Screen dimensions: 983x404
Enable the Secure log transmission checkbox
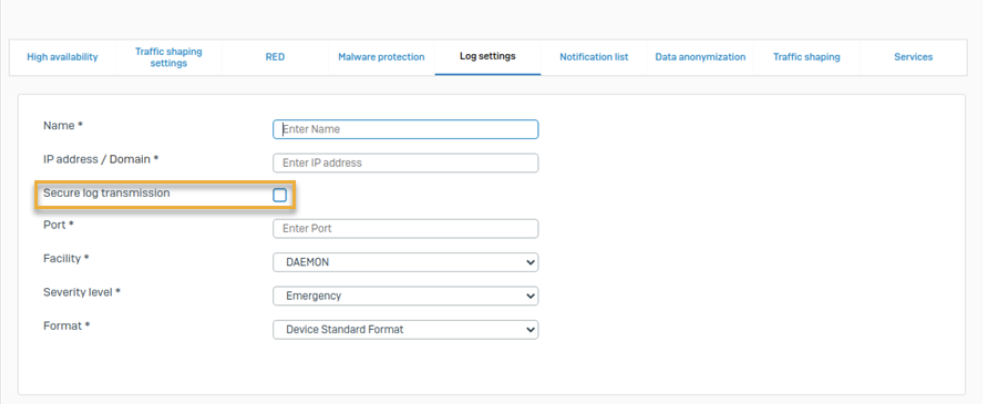[280, 195]
